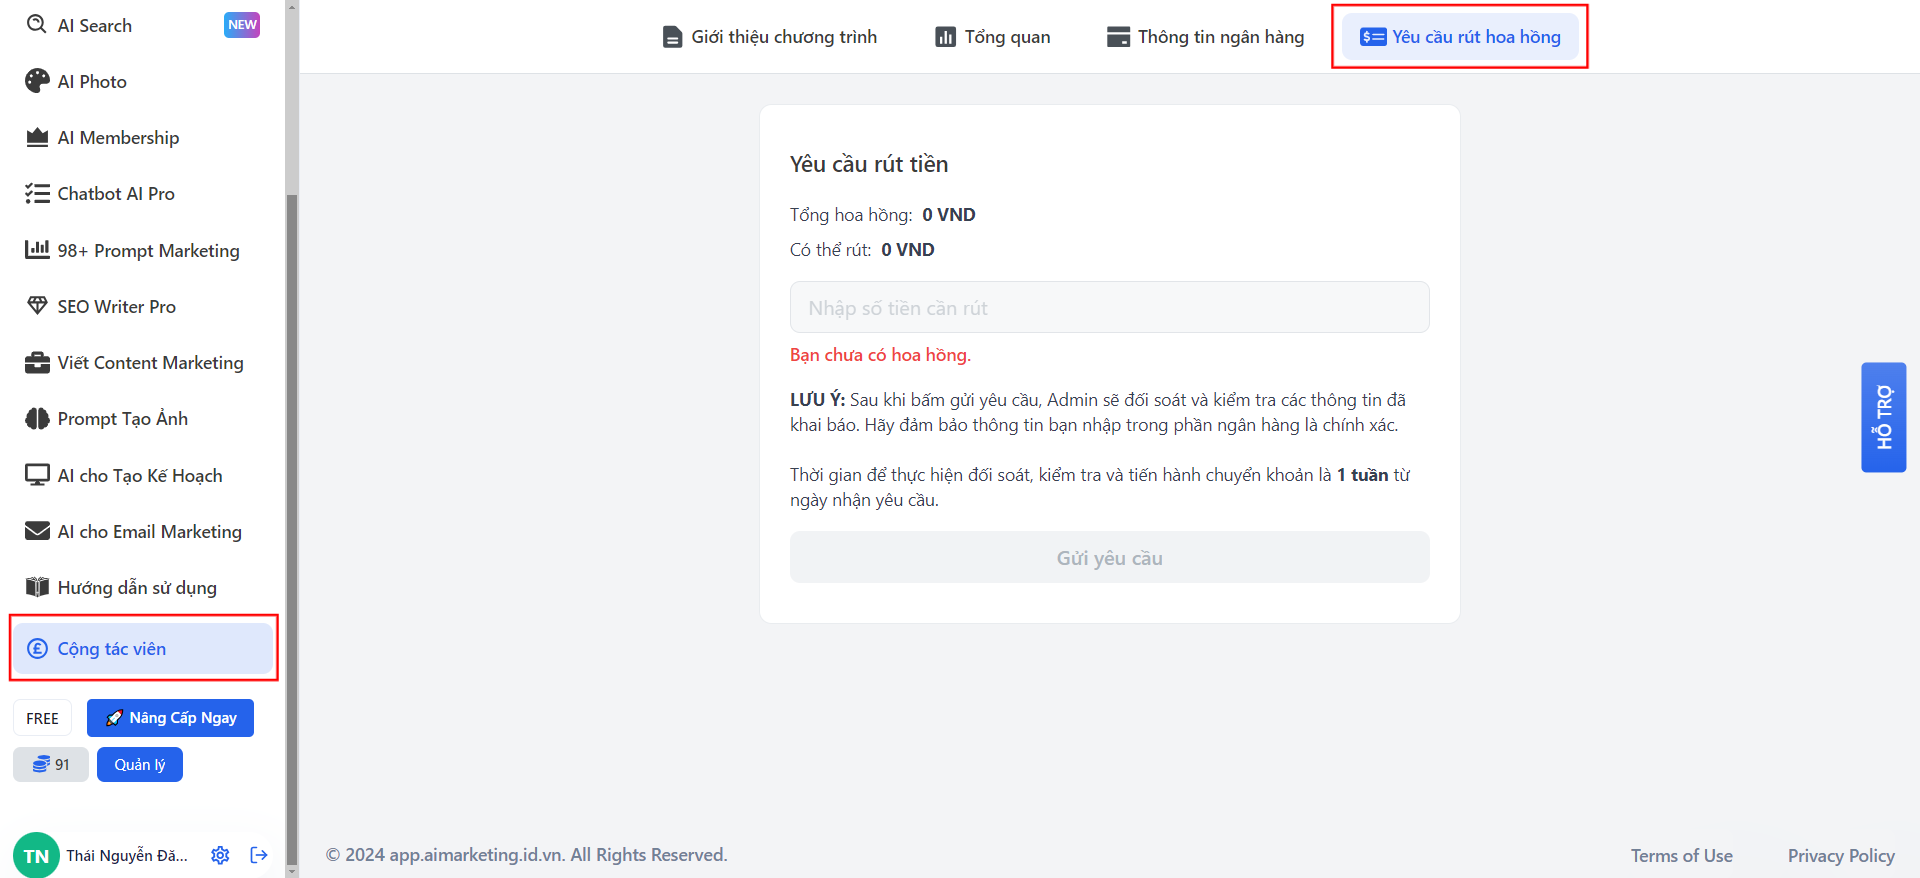Open the Privacy Policy link
1920x878 pixels.
tap(1841, 856)
